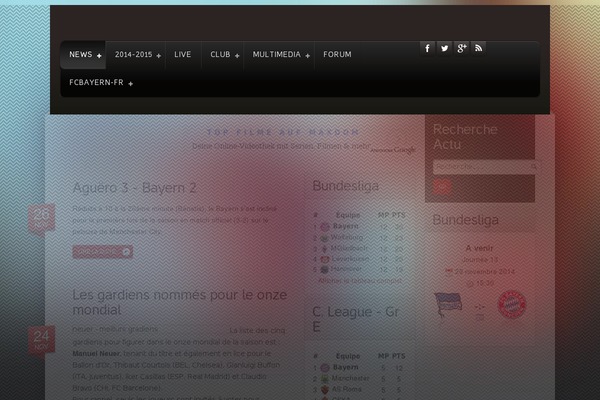Click the Wolfsburg row in Bundesliga table
Image resolution: width=600 pixels, height=400 pixels.
[x=359, y=238]
